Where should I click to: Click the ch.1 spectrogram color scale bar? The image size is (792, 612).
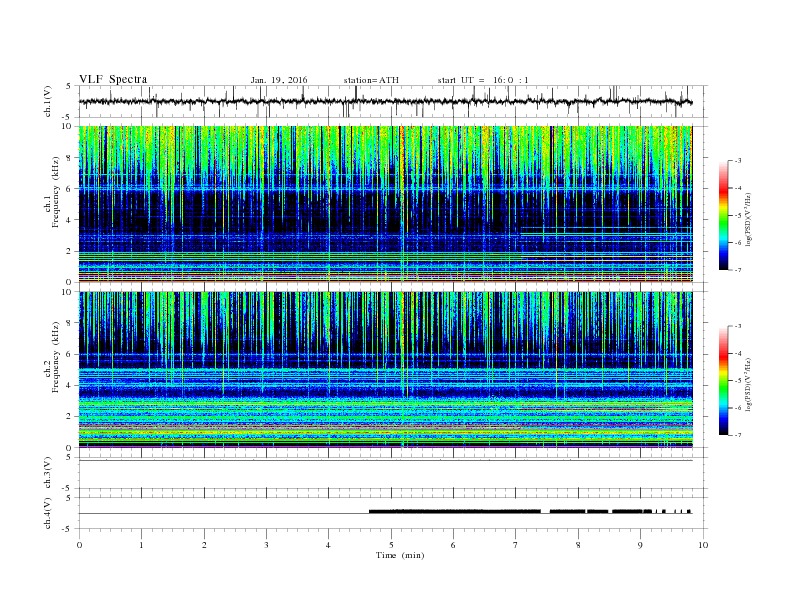724,216
